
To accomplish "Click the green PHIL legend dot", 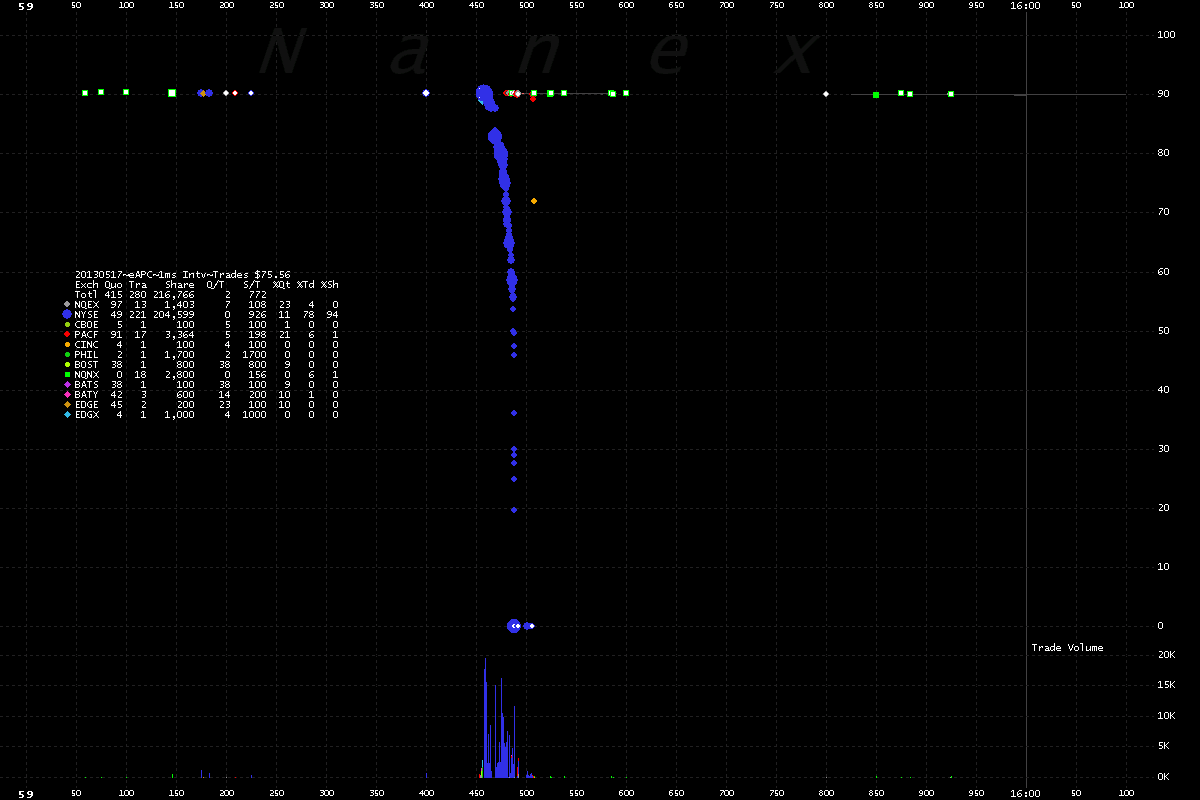I will (66, 354).
